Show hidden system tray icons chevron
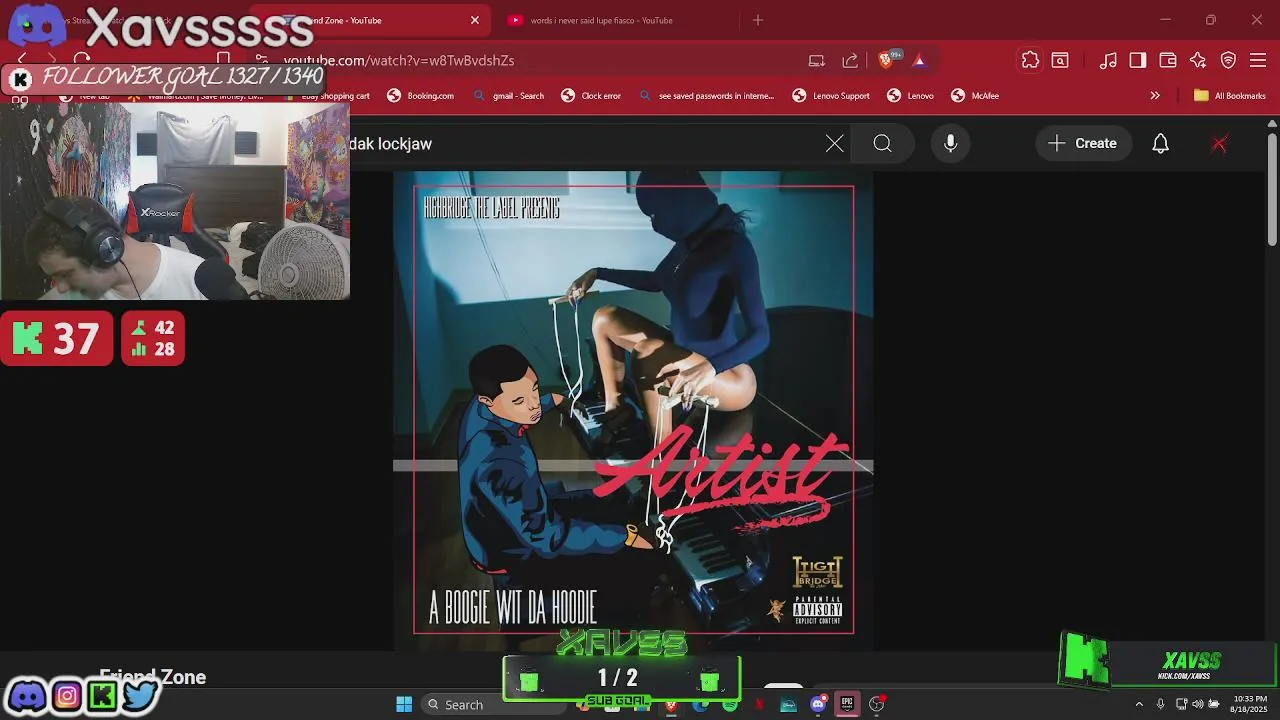 coord(1139,705)
